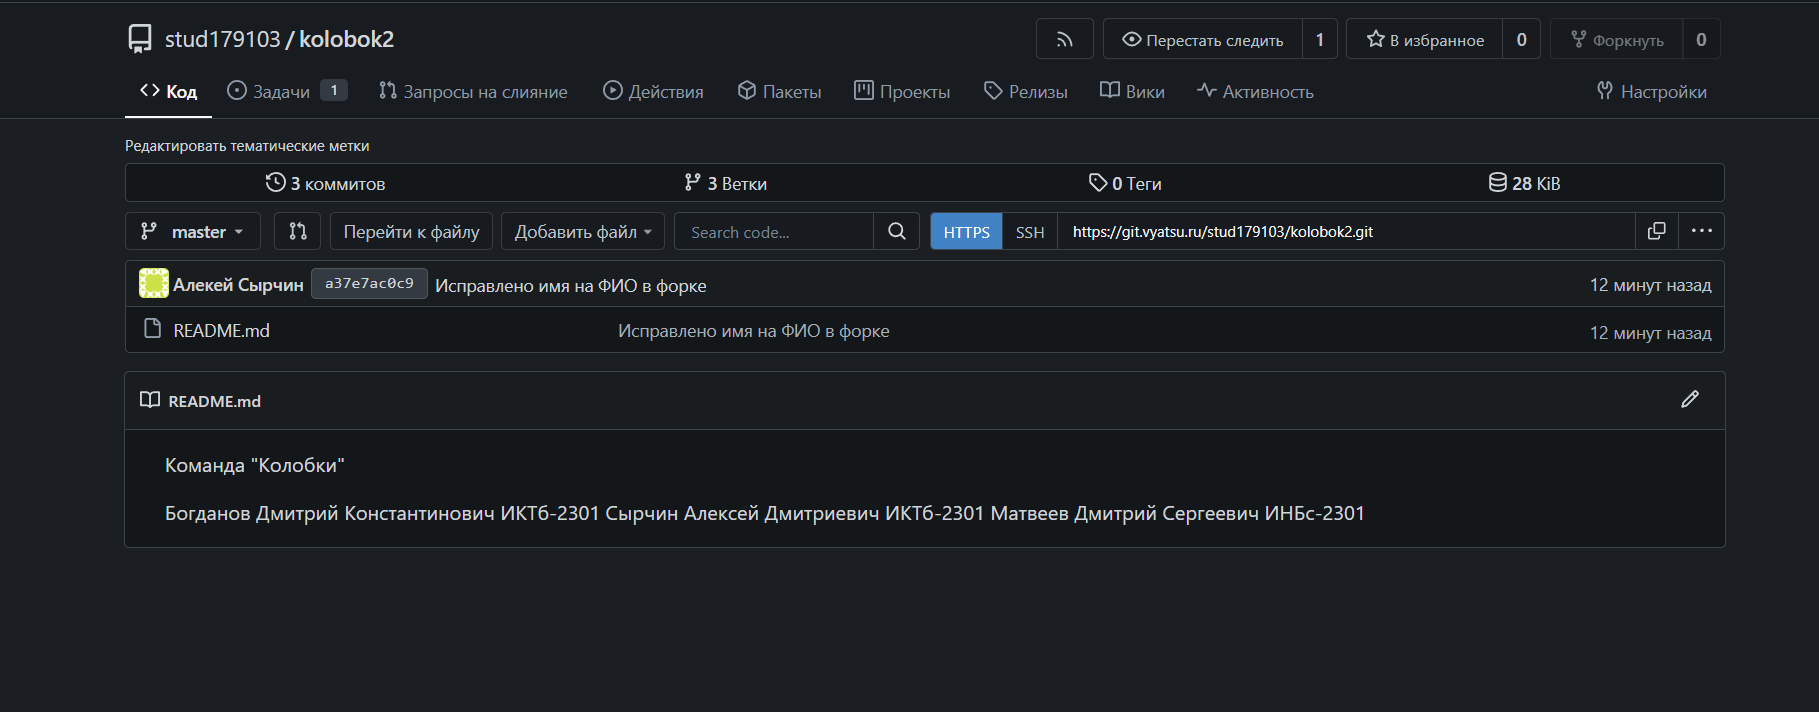Switch to Запросы на слияние tab

click(473, 91)
